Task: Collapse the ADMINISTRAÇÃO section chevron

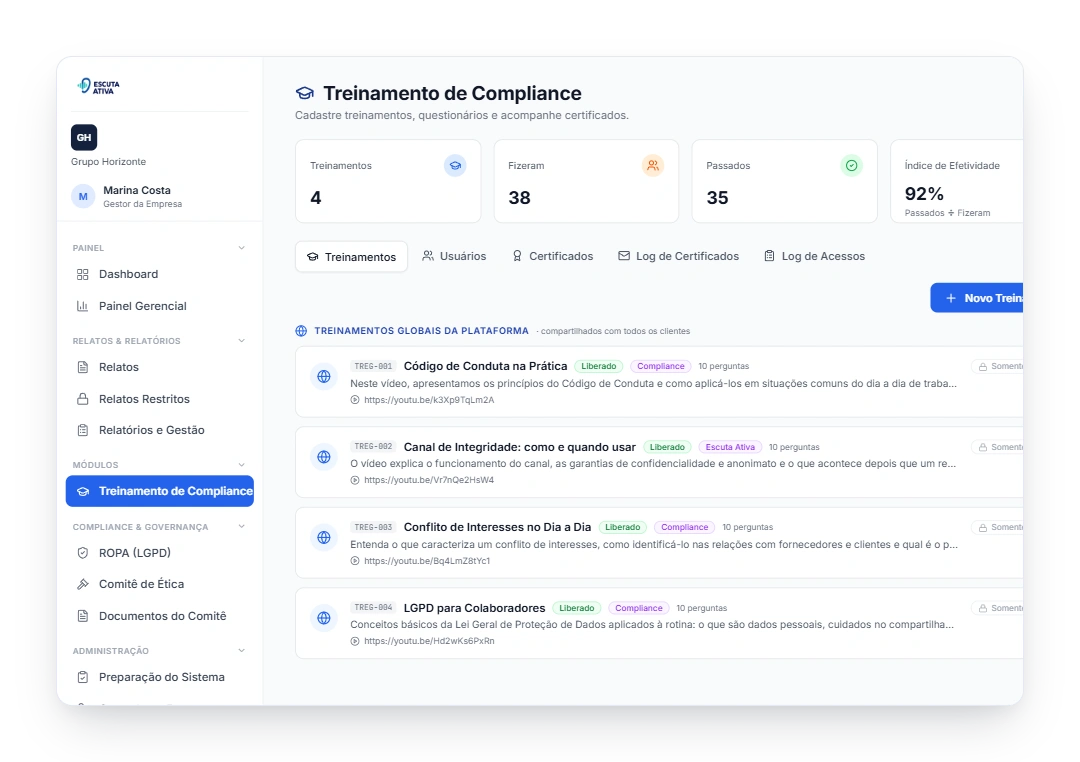Action: [242, 651]
